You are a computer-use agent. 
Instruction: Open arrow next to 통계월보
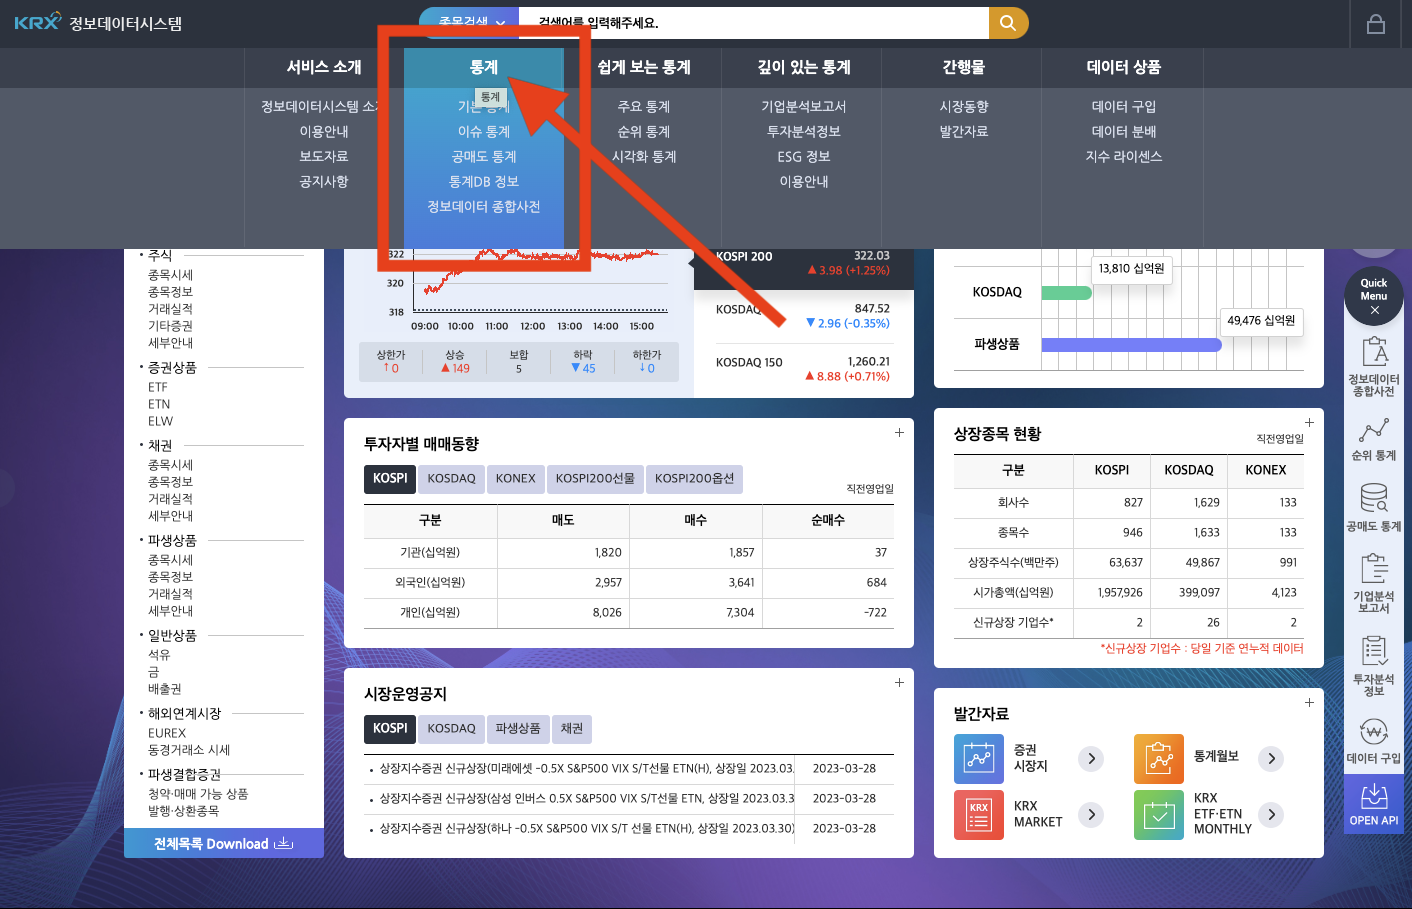(x=1271, y=759)
